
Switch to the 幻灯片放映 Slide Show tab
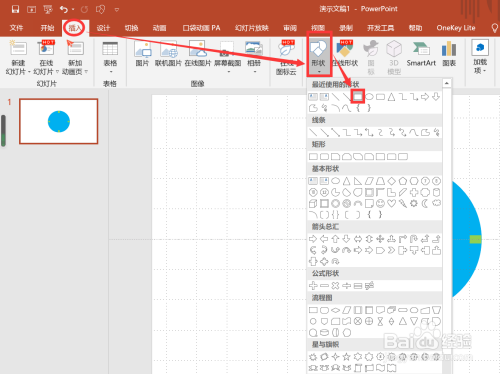(x=252, y=28)
